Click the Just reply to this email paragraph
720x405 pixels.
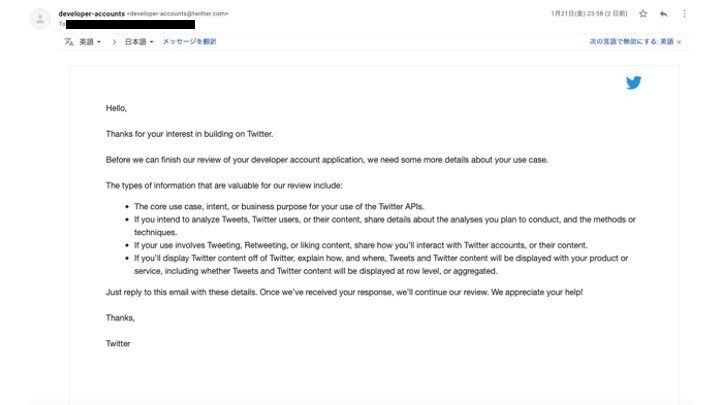point(344,292)
